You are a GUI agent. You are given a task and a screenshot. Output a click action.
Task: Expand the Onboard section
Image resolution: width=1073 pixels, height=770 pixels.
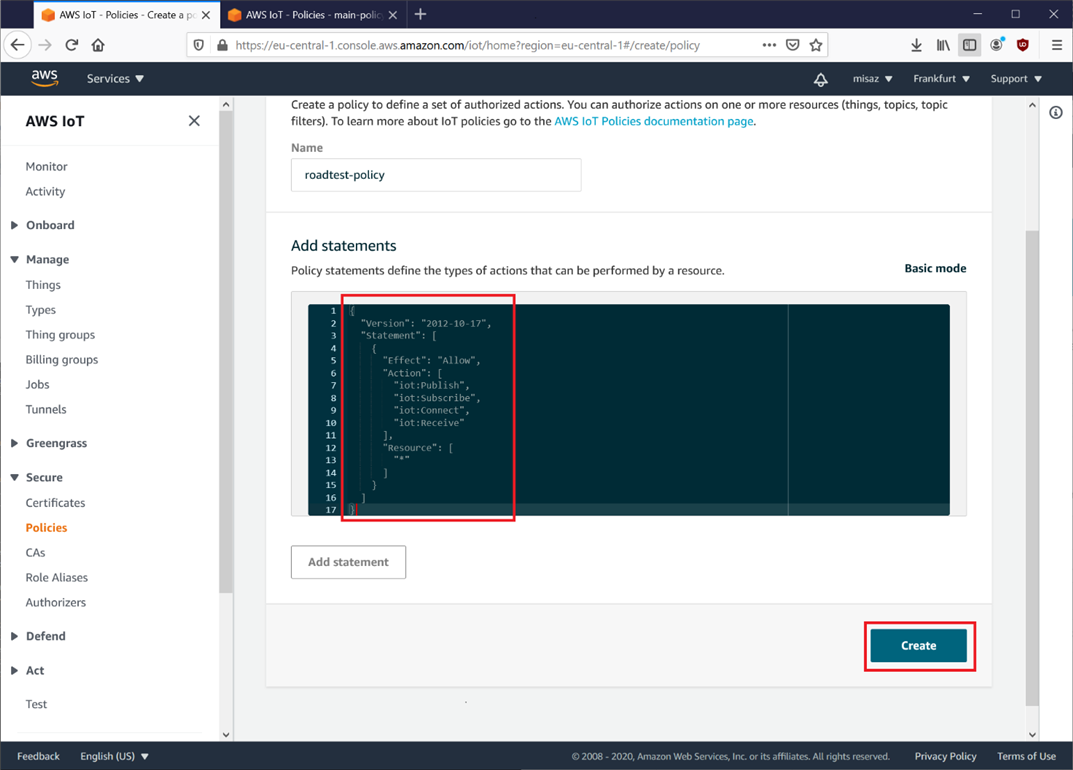click(x=50, y=225)
